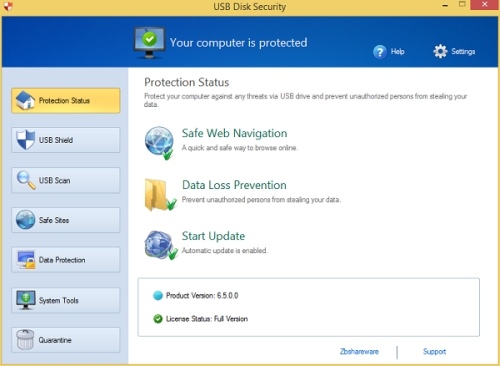500x366 pixels.
Task: Open the Help text link
Action: [x=397, y=51]
